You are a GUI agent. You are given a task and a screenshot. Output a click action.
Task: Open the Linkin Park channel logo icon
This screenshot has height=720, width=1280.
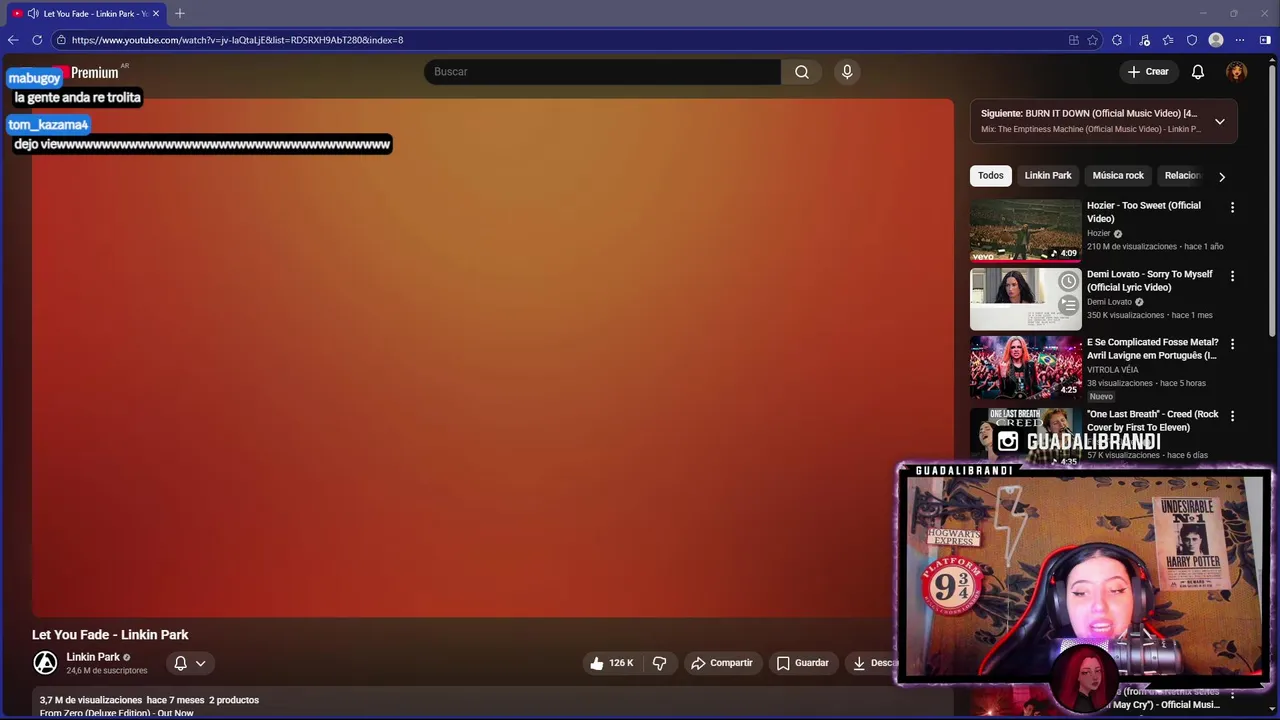45,663
